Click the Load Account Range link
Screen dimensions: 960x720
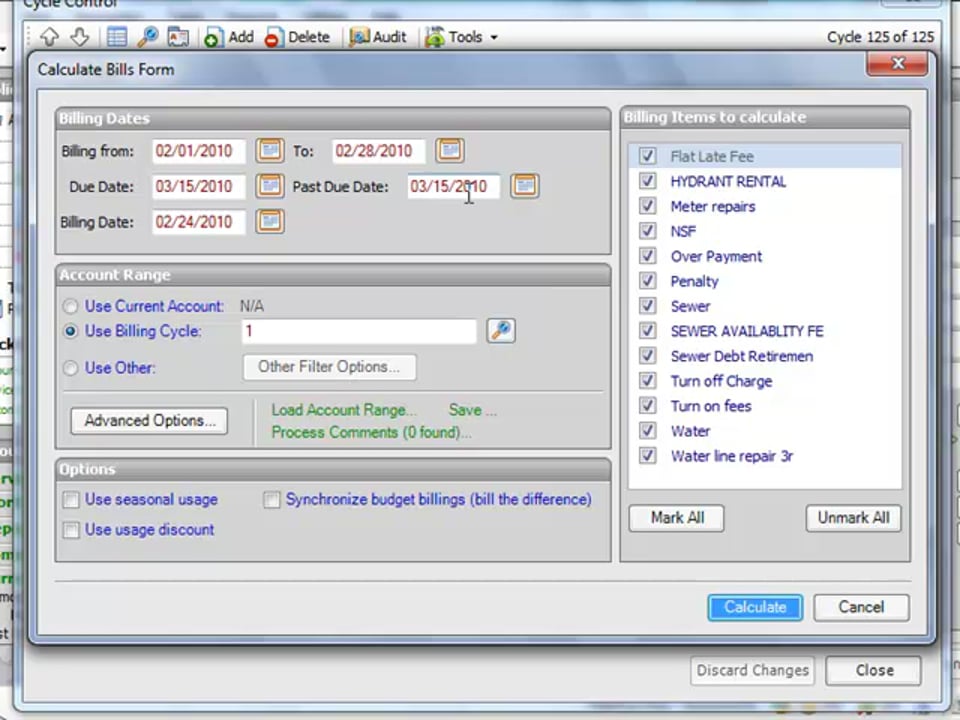[x=344, y=410]
